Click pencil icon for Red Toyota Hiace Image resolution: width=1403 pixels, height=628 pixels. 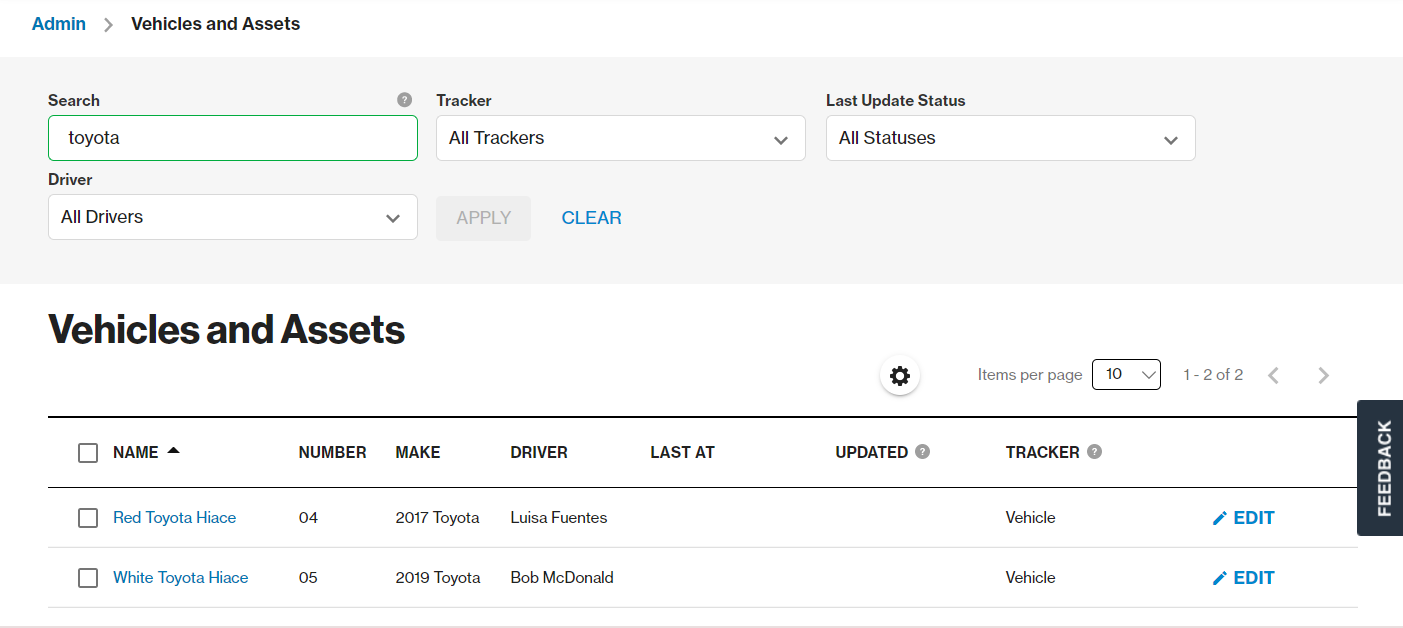(1219, 518)
